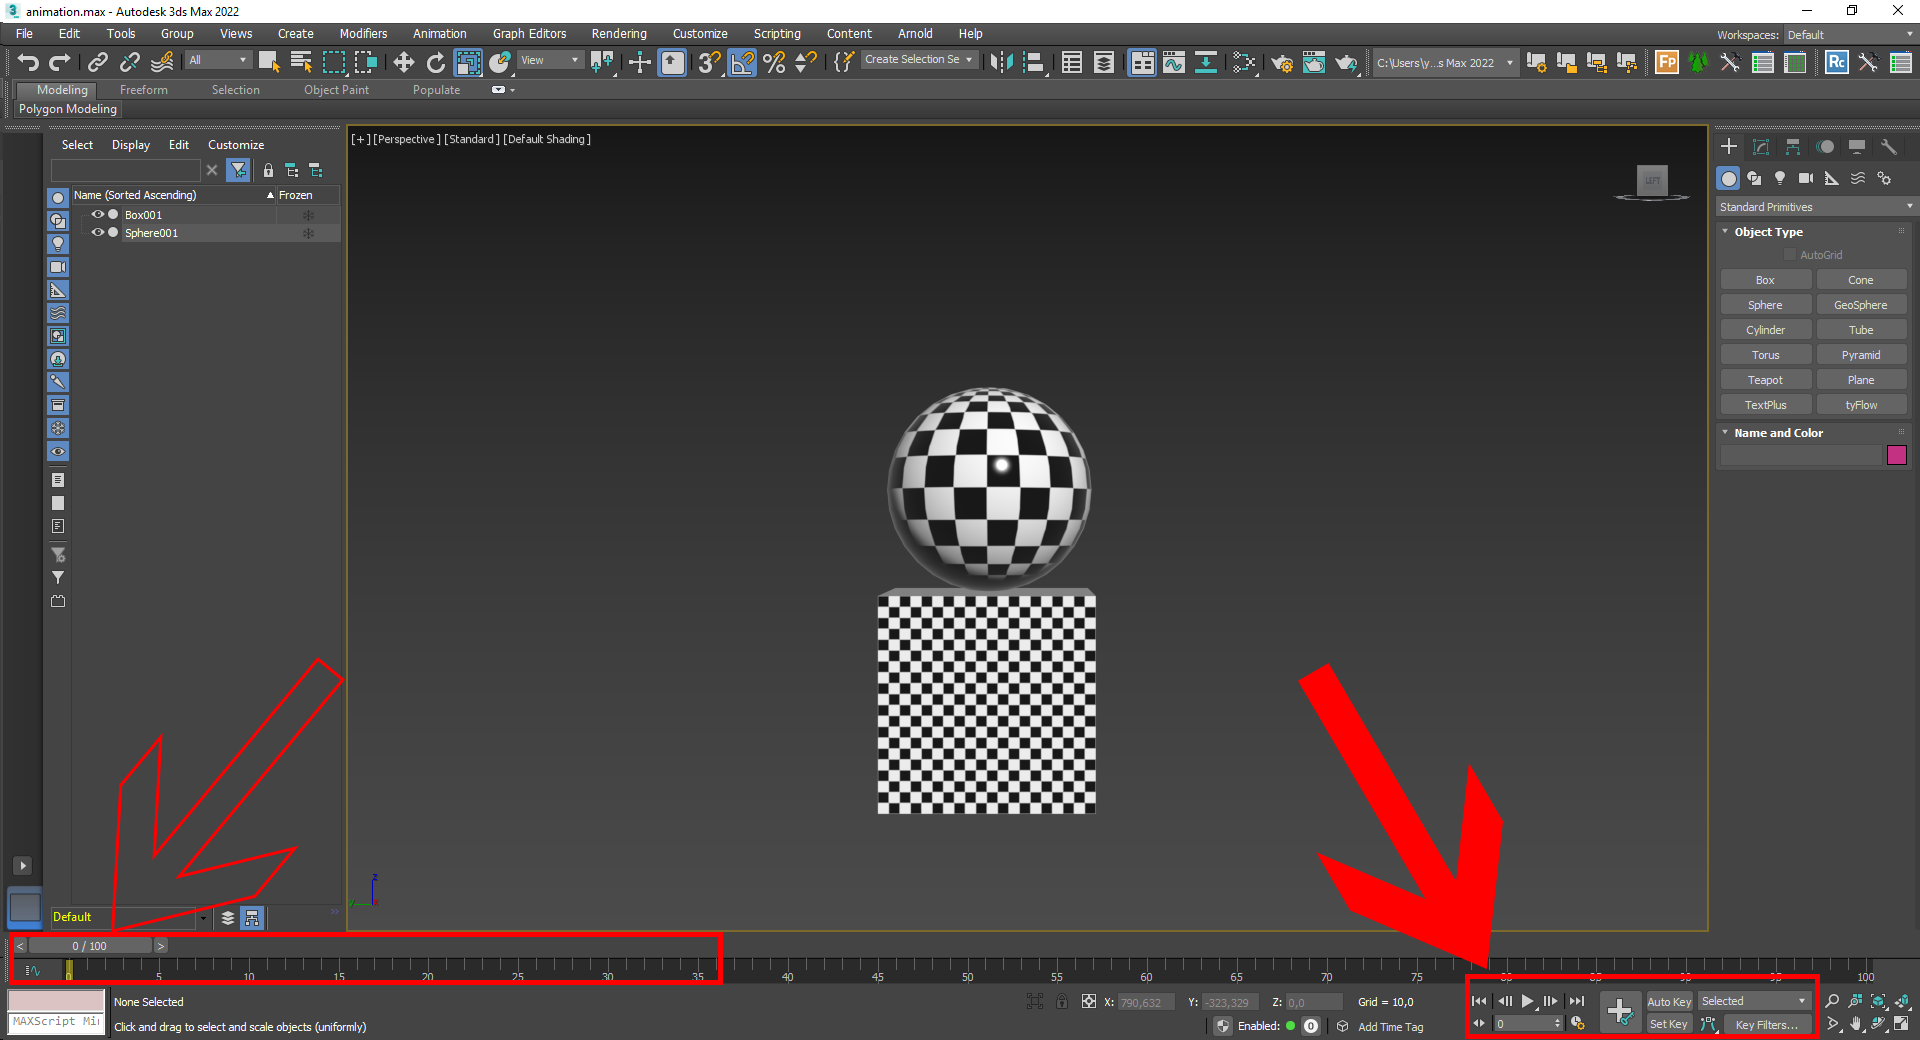1920x1040 pixels.
Task: Toggle the Angle Snap icon
Action: point(742,63)
